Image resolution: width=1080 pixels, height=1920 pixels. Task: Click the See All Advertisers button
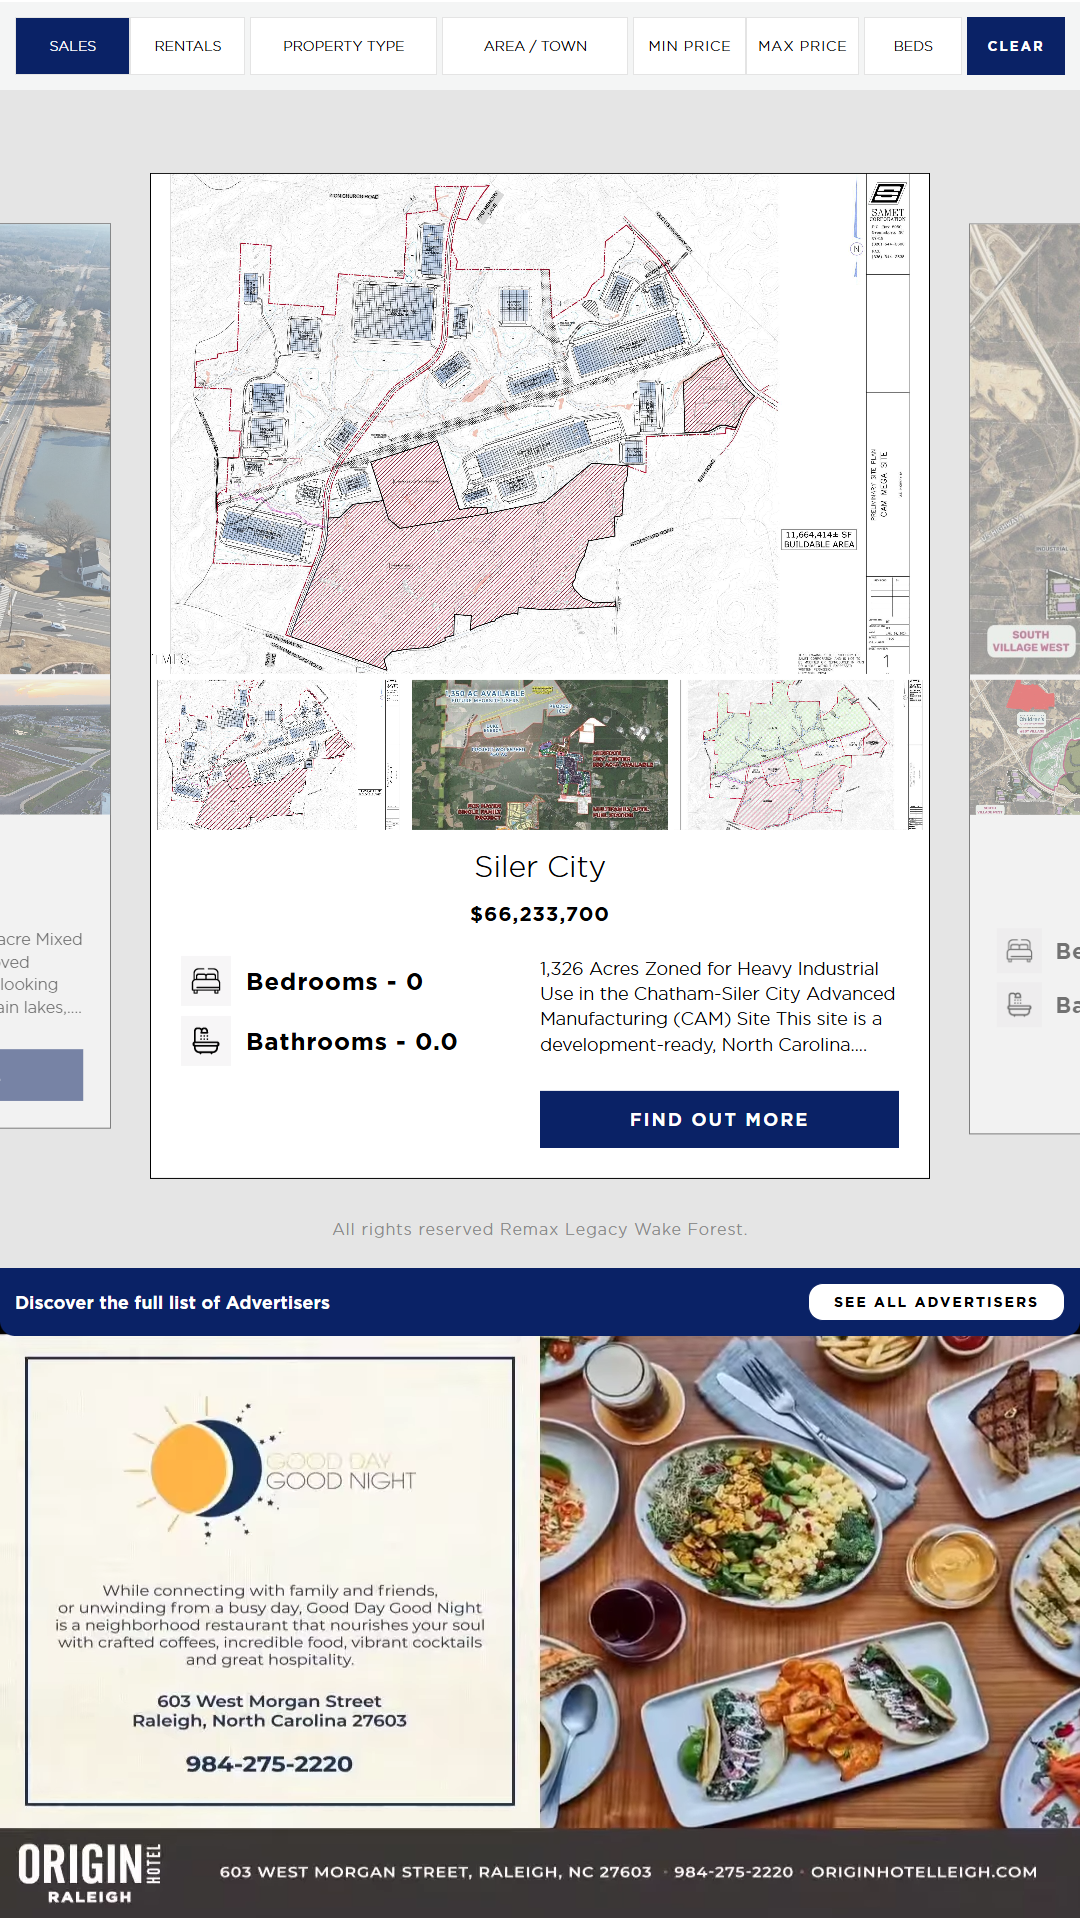(x=935, y=1302)
